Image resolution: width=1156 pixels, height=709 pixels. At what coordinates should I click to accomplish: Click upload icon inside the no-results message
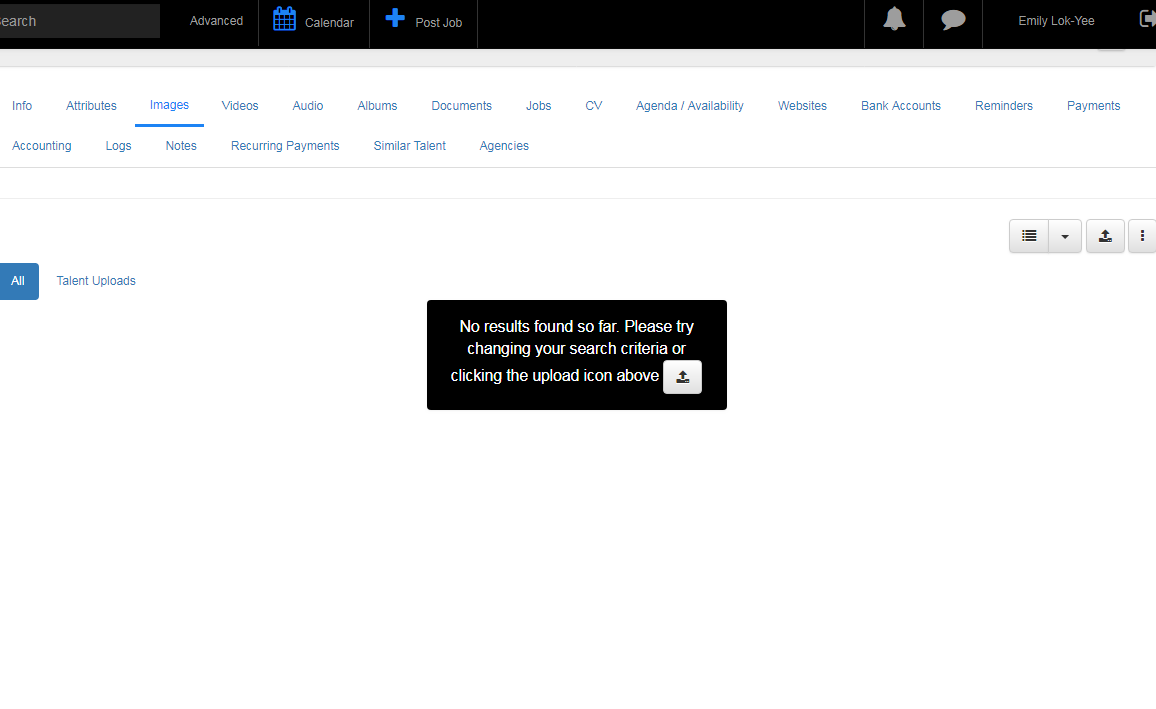(x=682, y=377)
